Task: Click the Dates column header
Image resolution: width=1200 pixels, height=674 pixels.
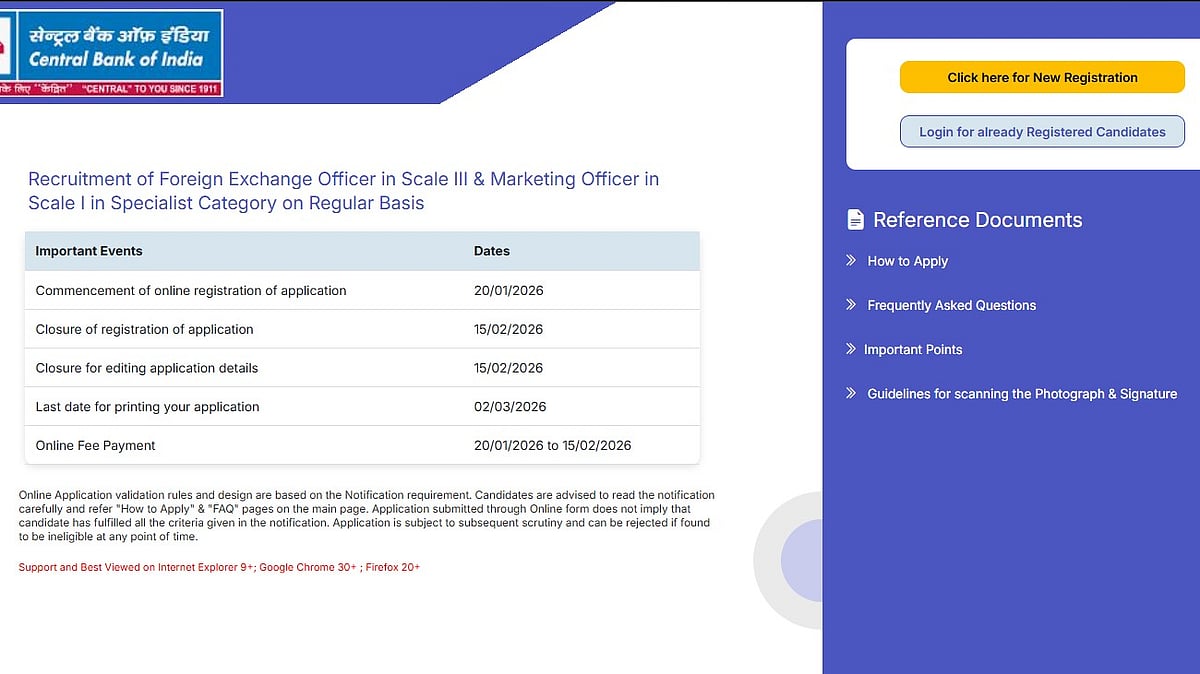Action: (492, 251)
